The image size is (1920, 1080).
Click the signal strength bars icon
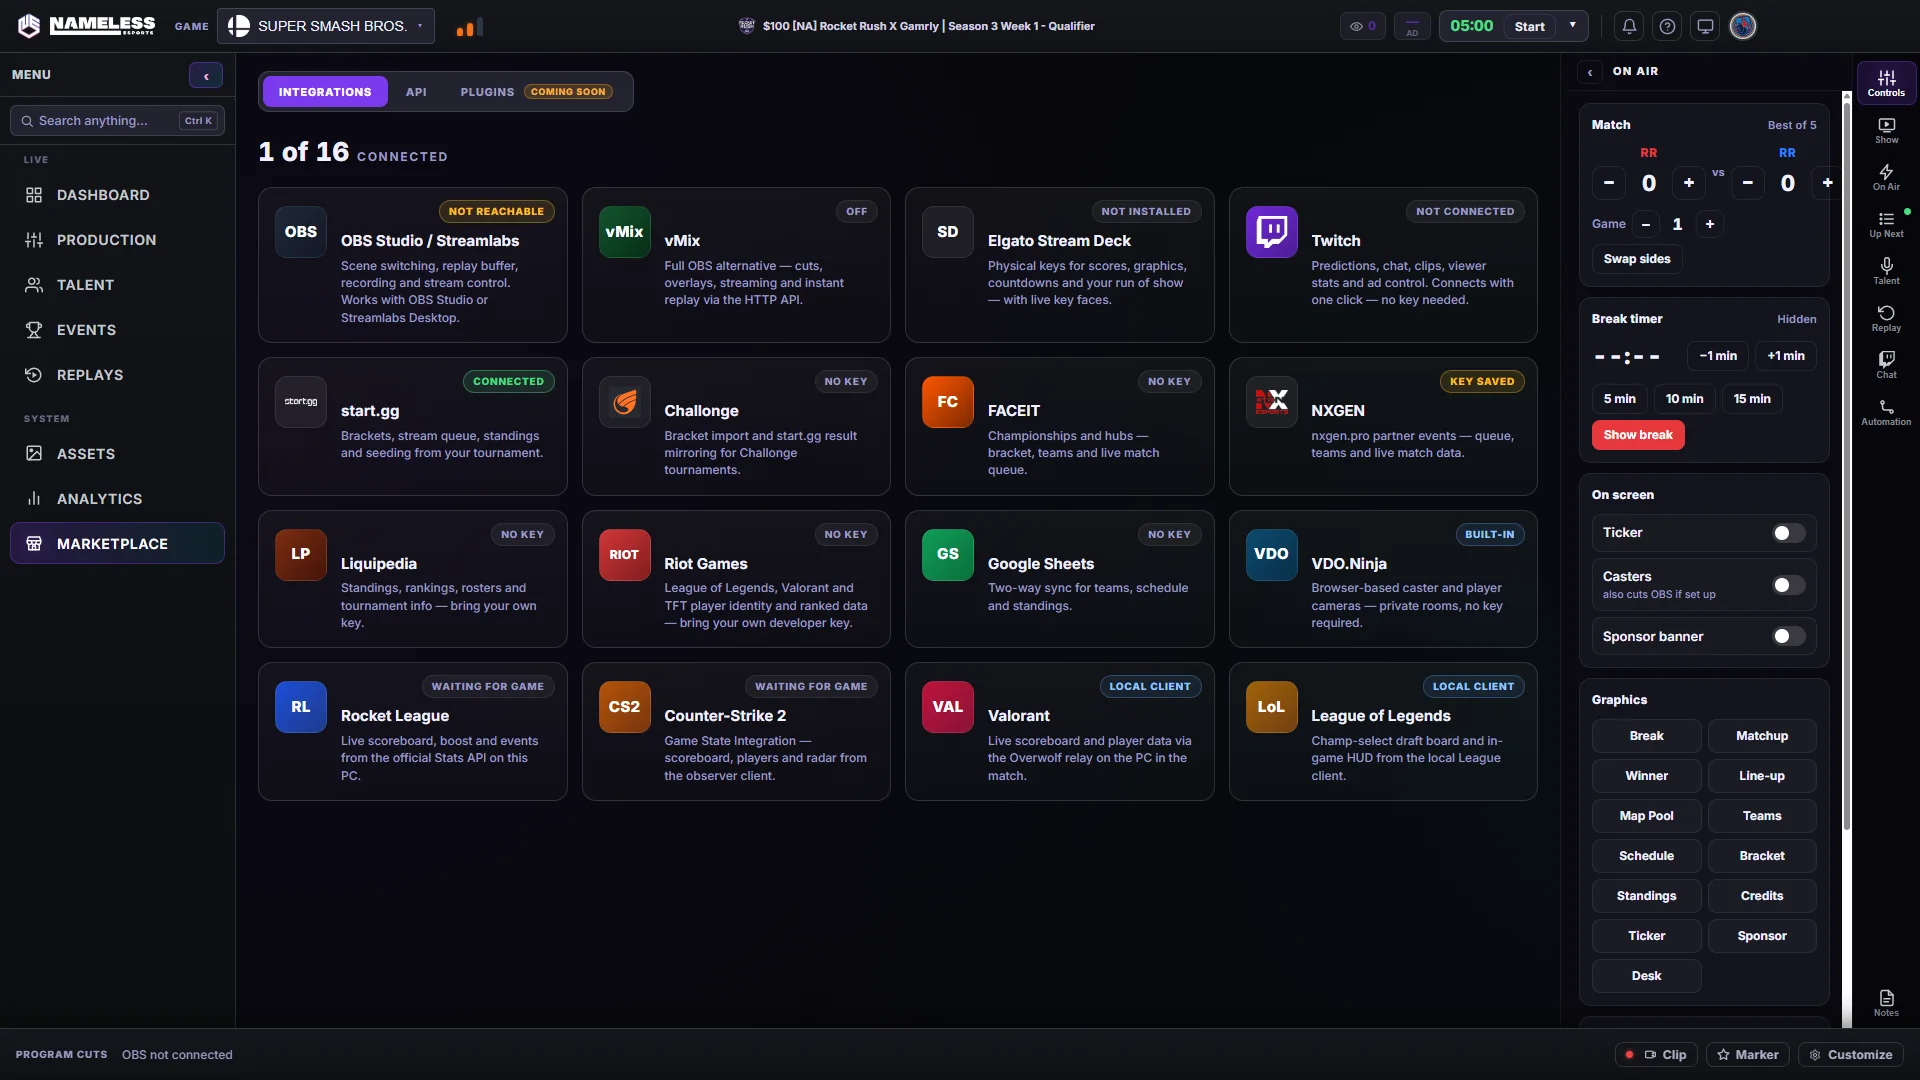pos(469,27)
